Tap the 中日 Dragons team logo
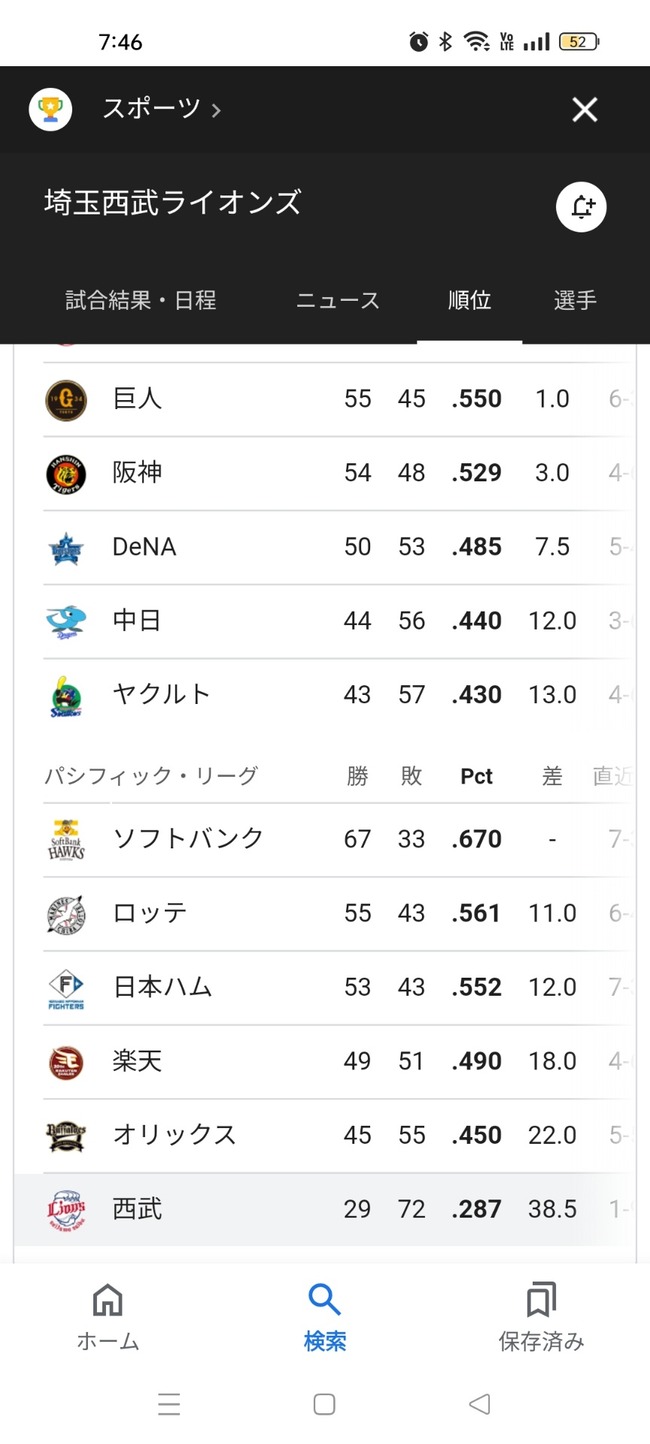The image size is (650, 1444). (66, 622)
